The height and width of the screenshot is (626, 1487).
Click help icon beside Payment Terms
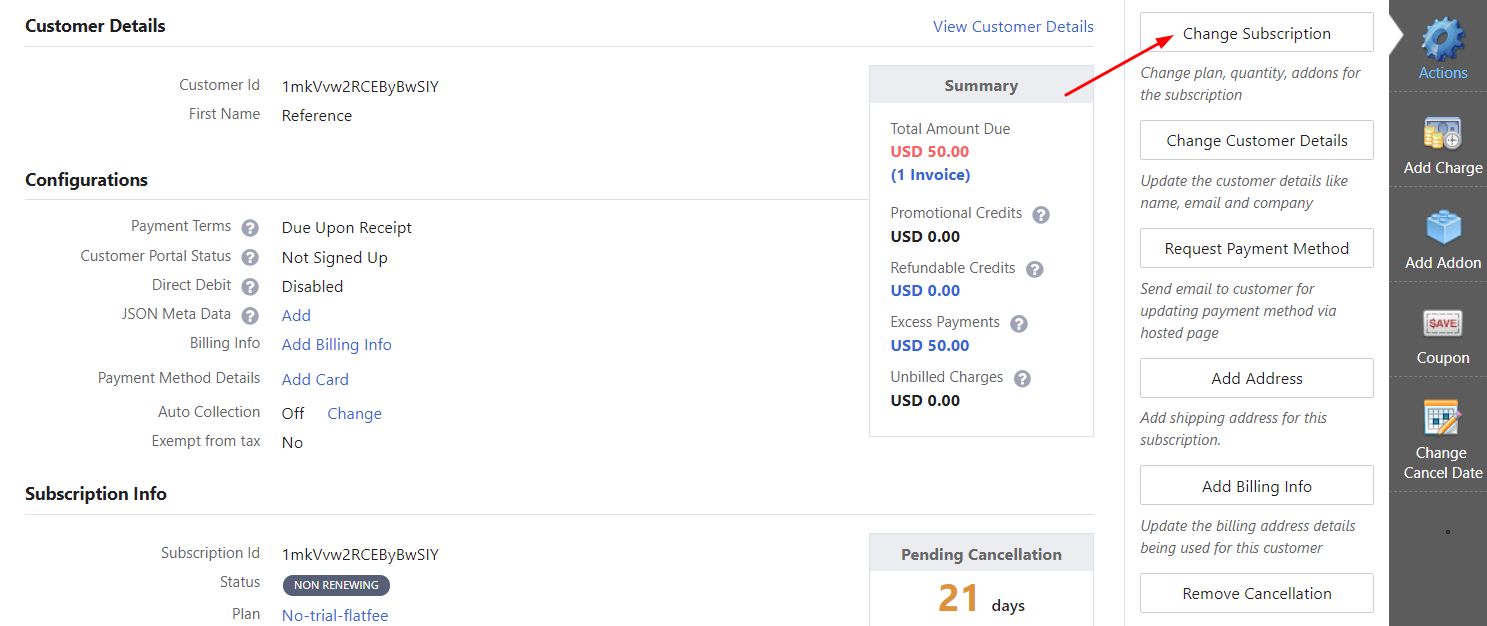[250, 228]
